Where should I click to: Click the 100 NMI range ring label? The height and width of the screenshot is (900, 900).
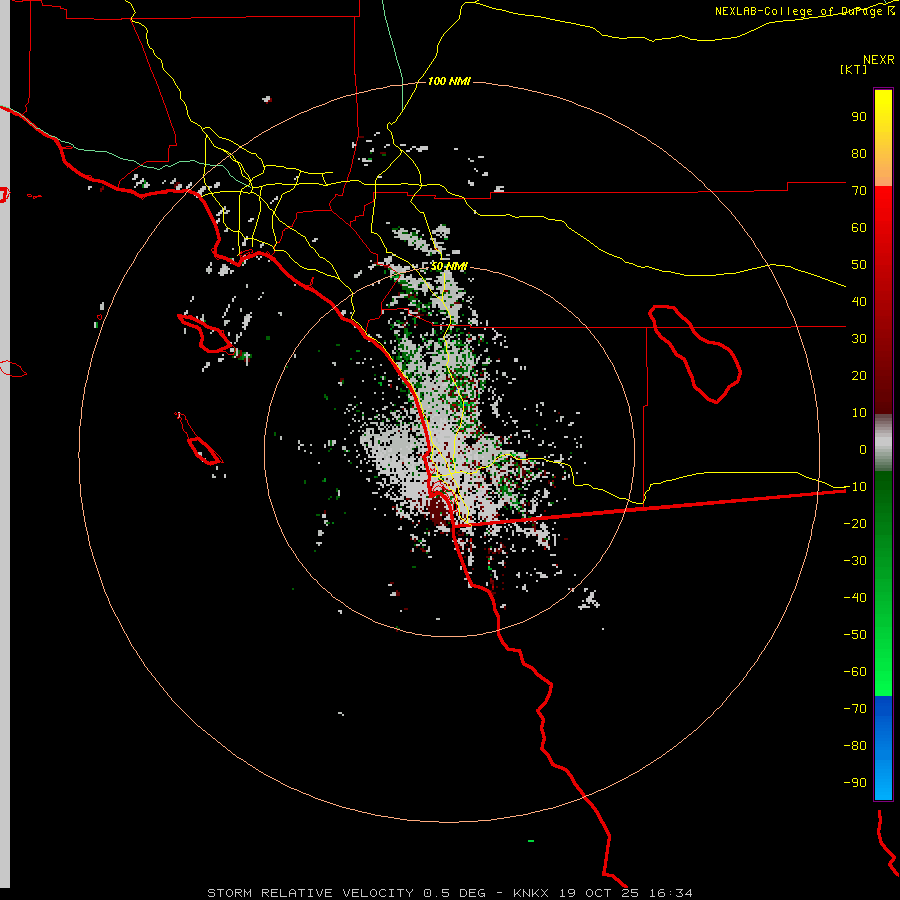(x=449, y=82)
